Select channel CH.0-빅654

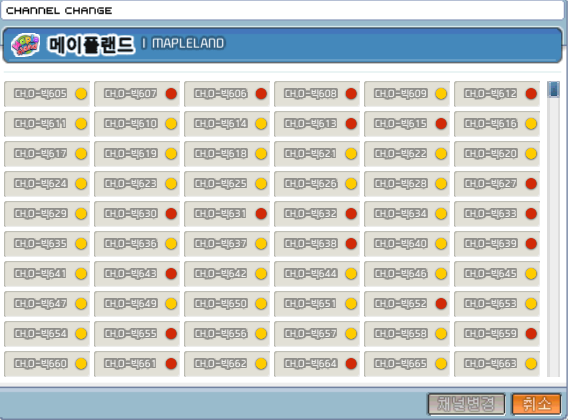47,334
